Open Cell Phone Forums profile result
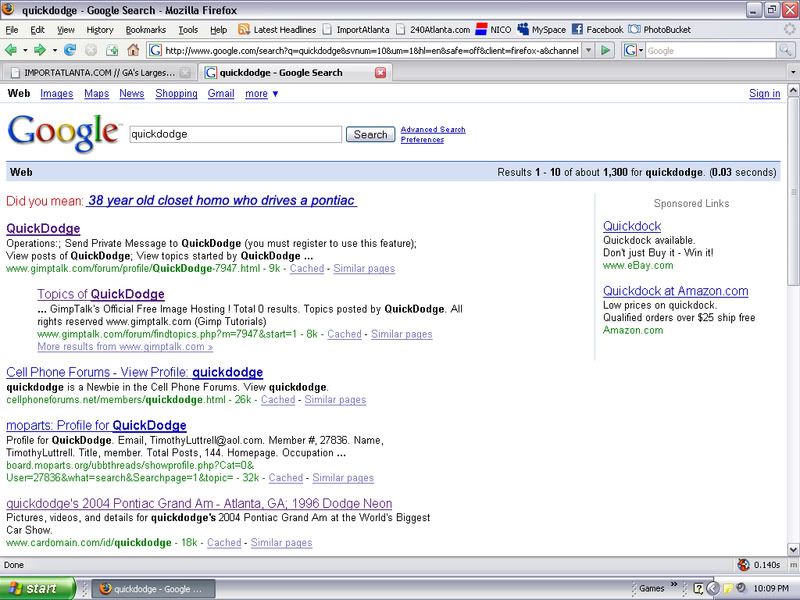800x600 pixels. pyautogui.click(x=135, y=372)
